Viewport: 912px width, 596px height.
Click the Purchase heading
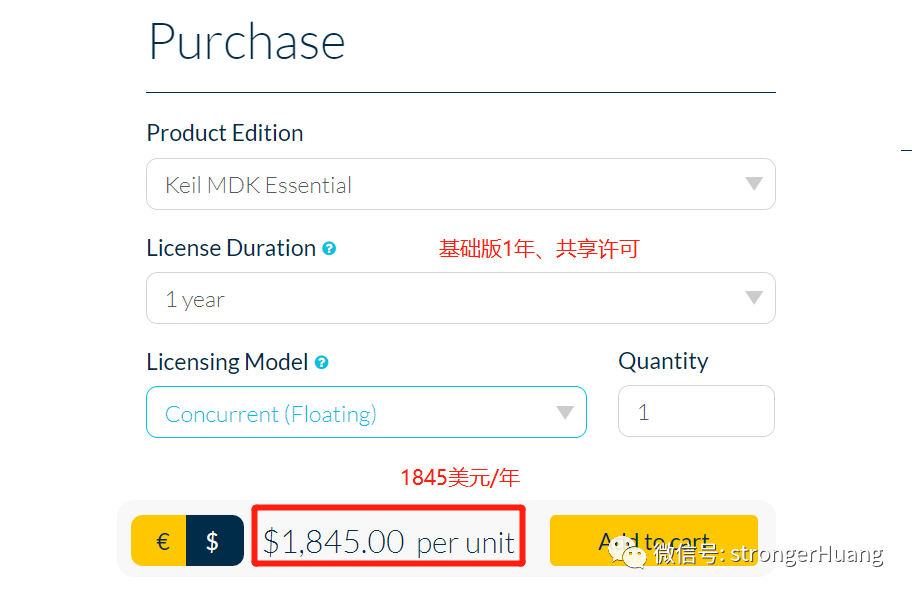pyautogui.click(x=247, y=42)
